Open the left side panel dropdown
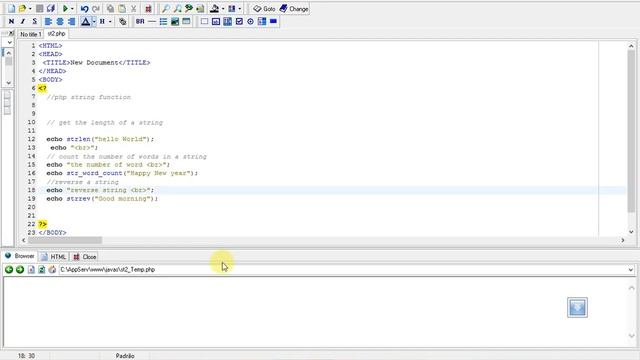 tap(9, 42)
